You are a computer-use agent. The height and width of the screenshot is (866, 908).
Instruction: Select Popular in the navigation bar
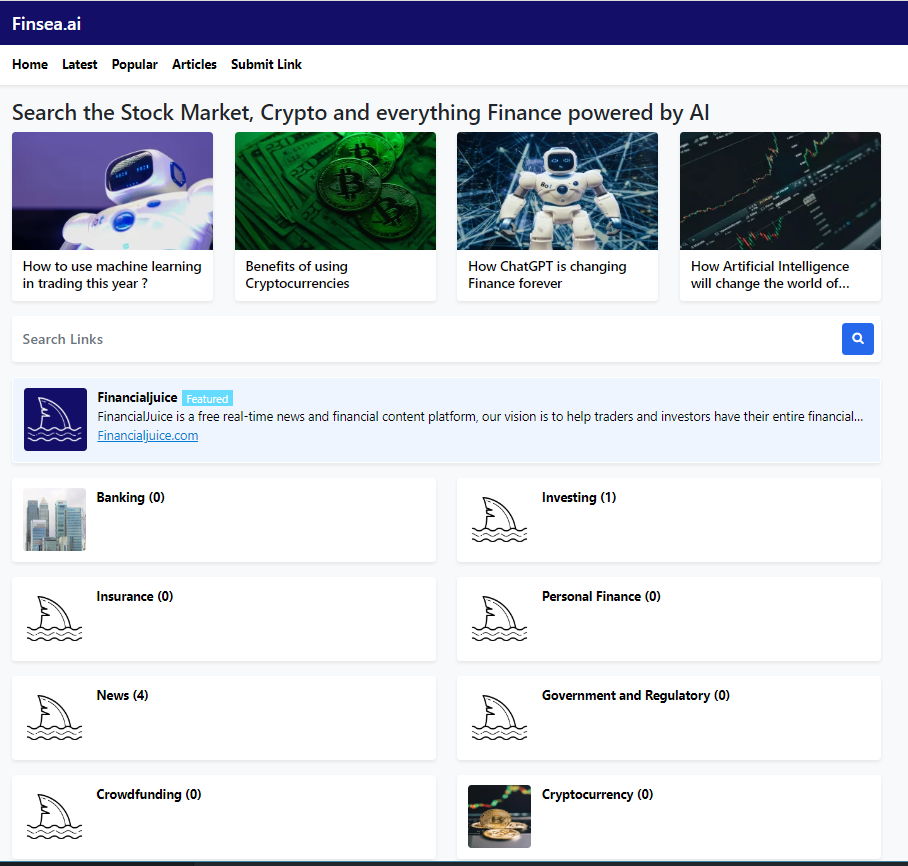click(135, 64)
